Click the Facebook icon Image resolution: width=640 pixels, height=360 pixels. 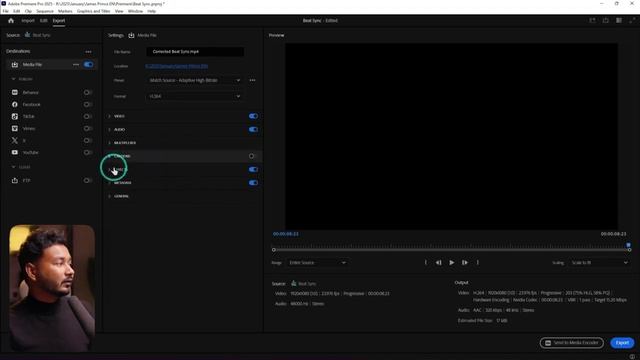(x=15, y=104)
